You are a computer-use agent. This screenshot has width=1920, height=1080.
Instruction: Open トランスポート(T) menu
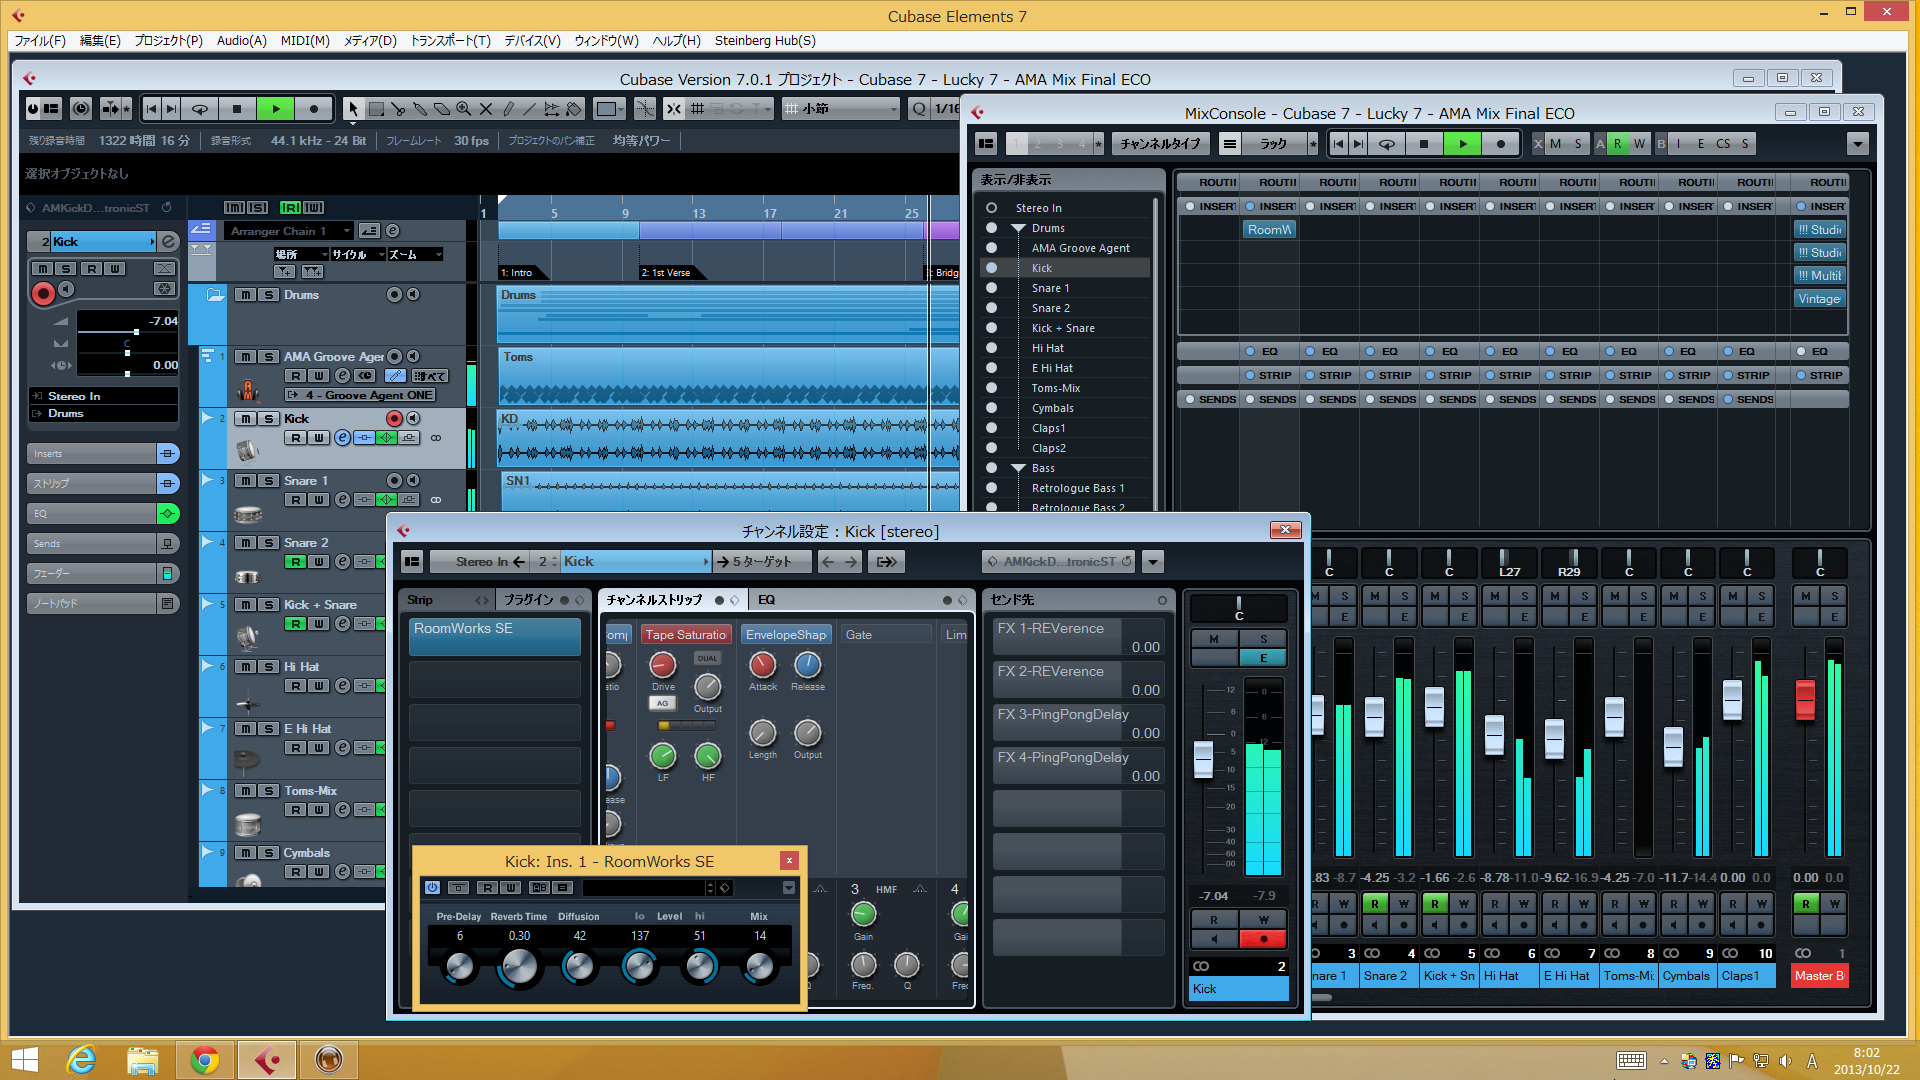(451, 40)
